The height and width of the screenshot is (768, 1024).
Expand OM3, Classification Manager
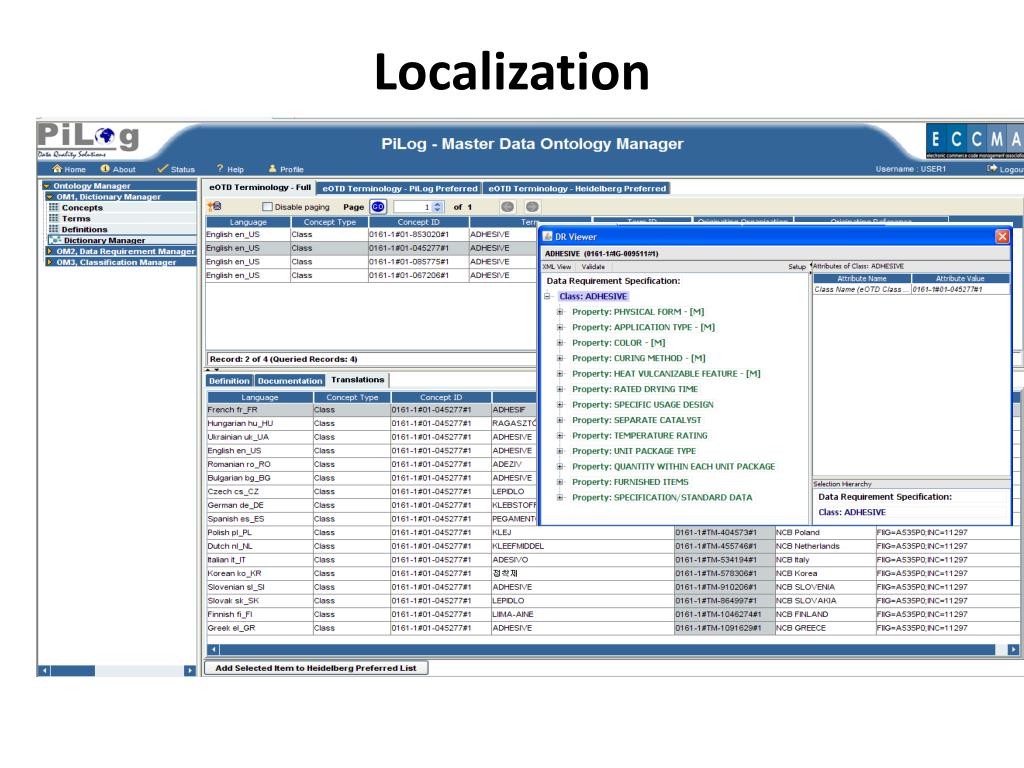tap(50, 262)
